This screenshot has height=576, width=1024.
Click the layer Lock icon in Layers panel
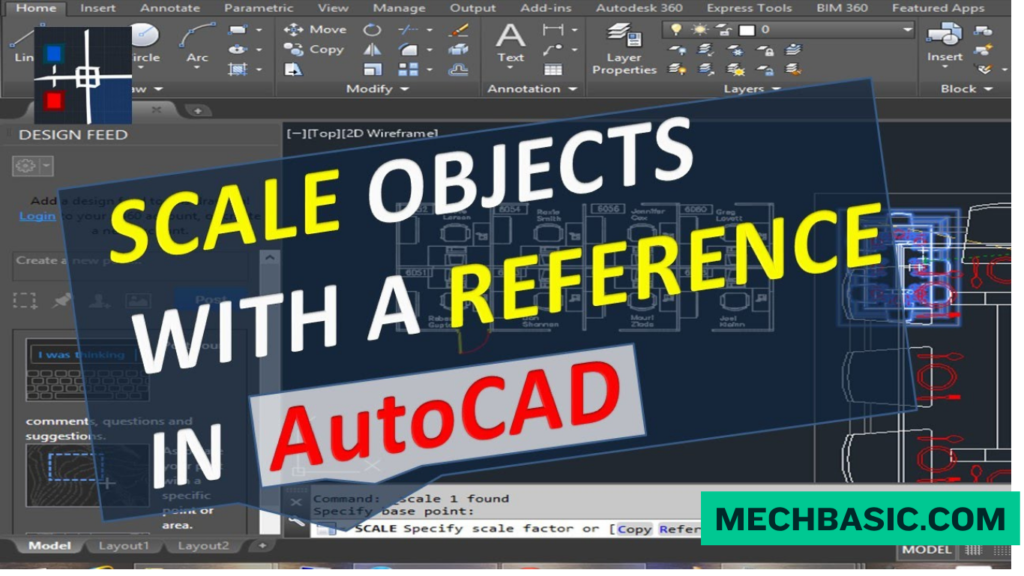coord(764,50)
